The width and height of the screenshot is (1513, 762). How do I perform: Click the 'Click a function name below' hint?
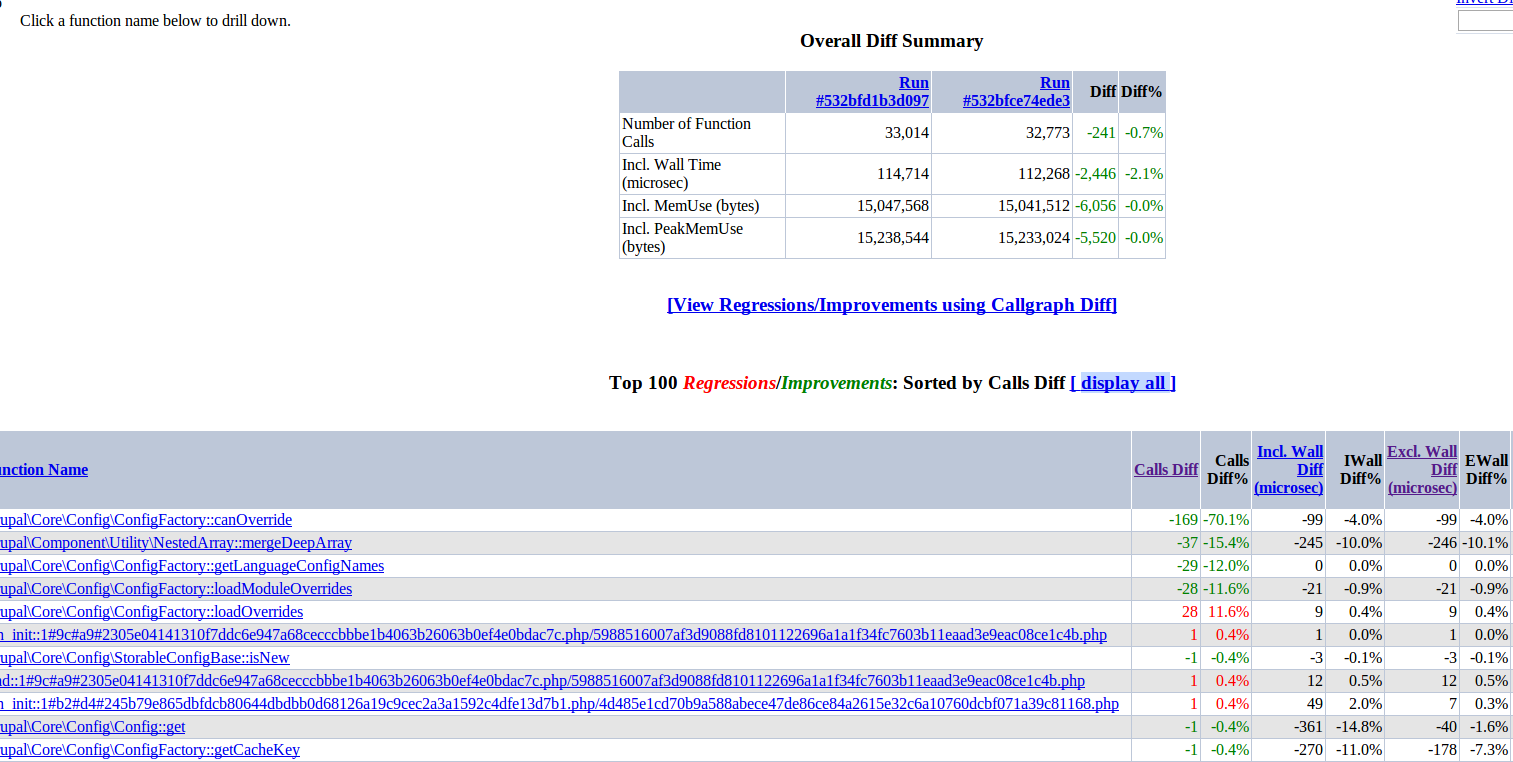[x=155, y=20]
